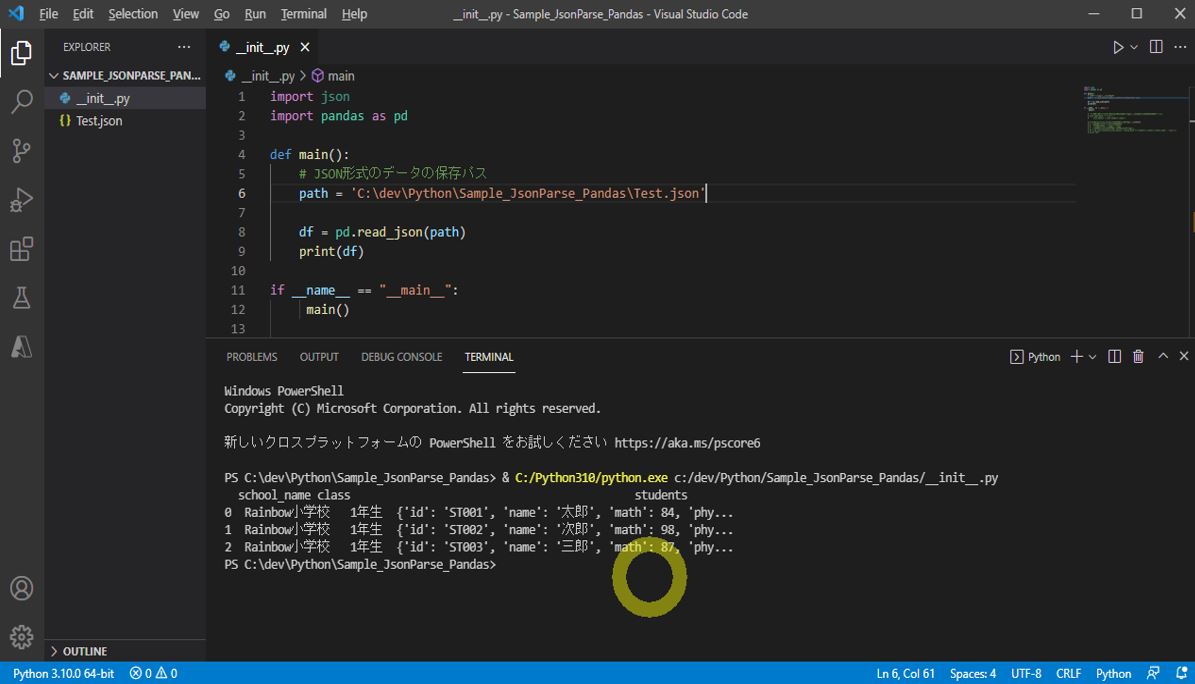Open the Manage settings gear
Image resolution: width=1195 pixels, height=684 pixels.
pyautogui.click(x=22, y=637)
